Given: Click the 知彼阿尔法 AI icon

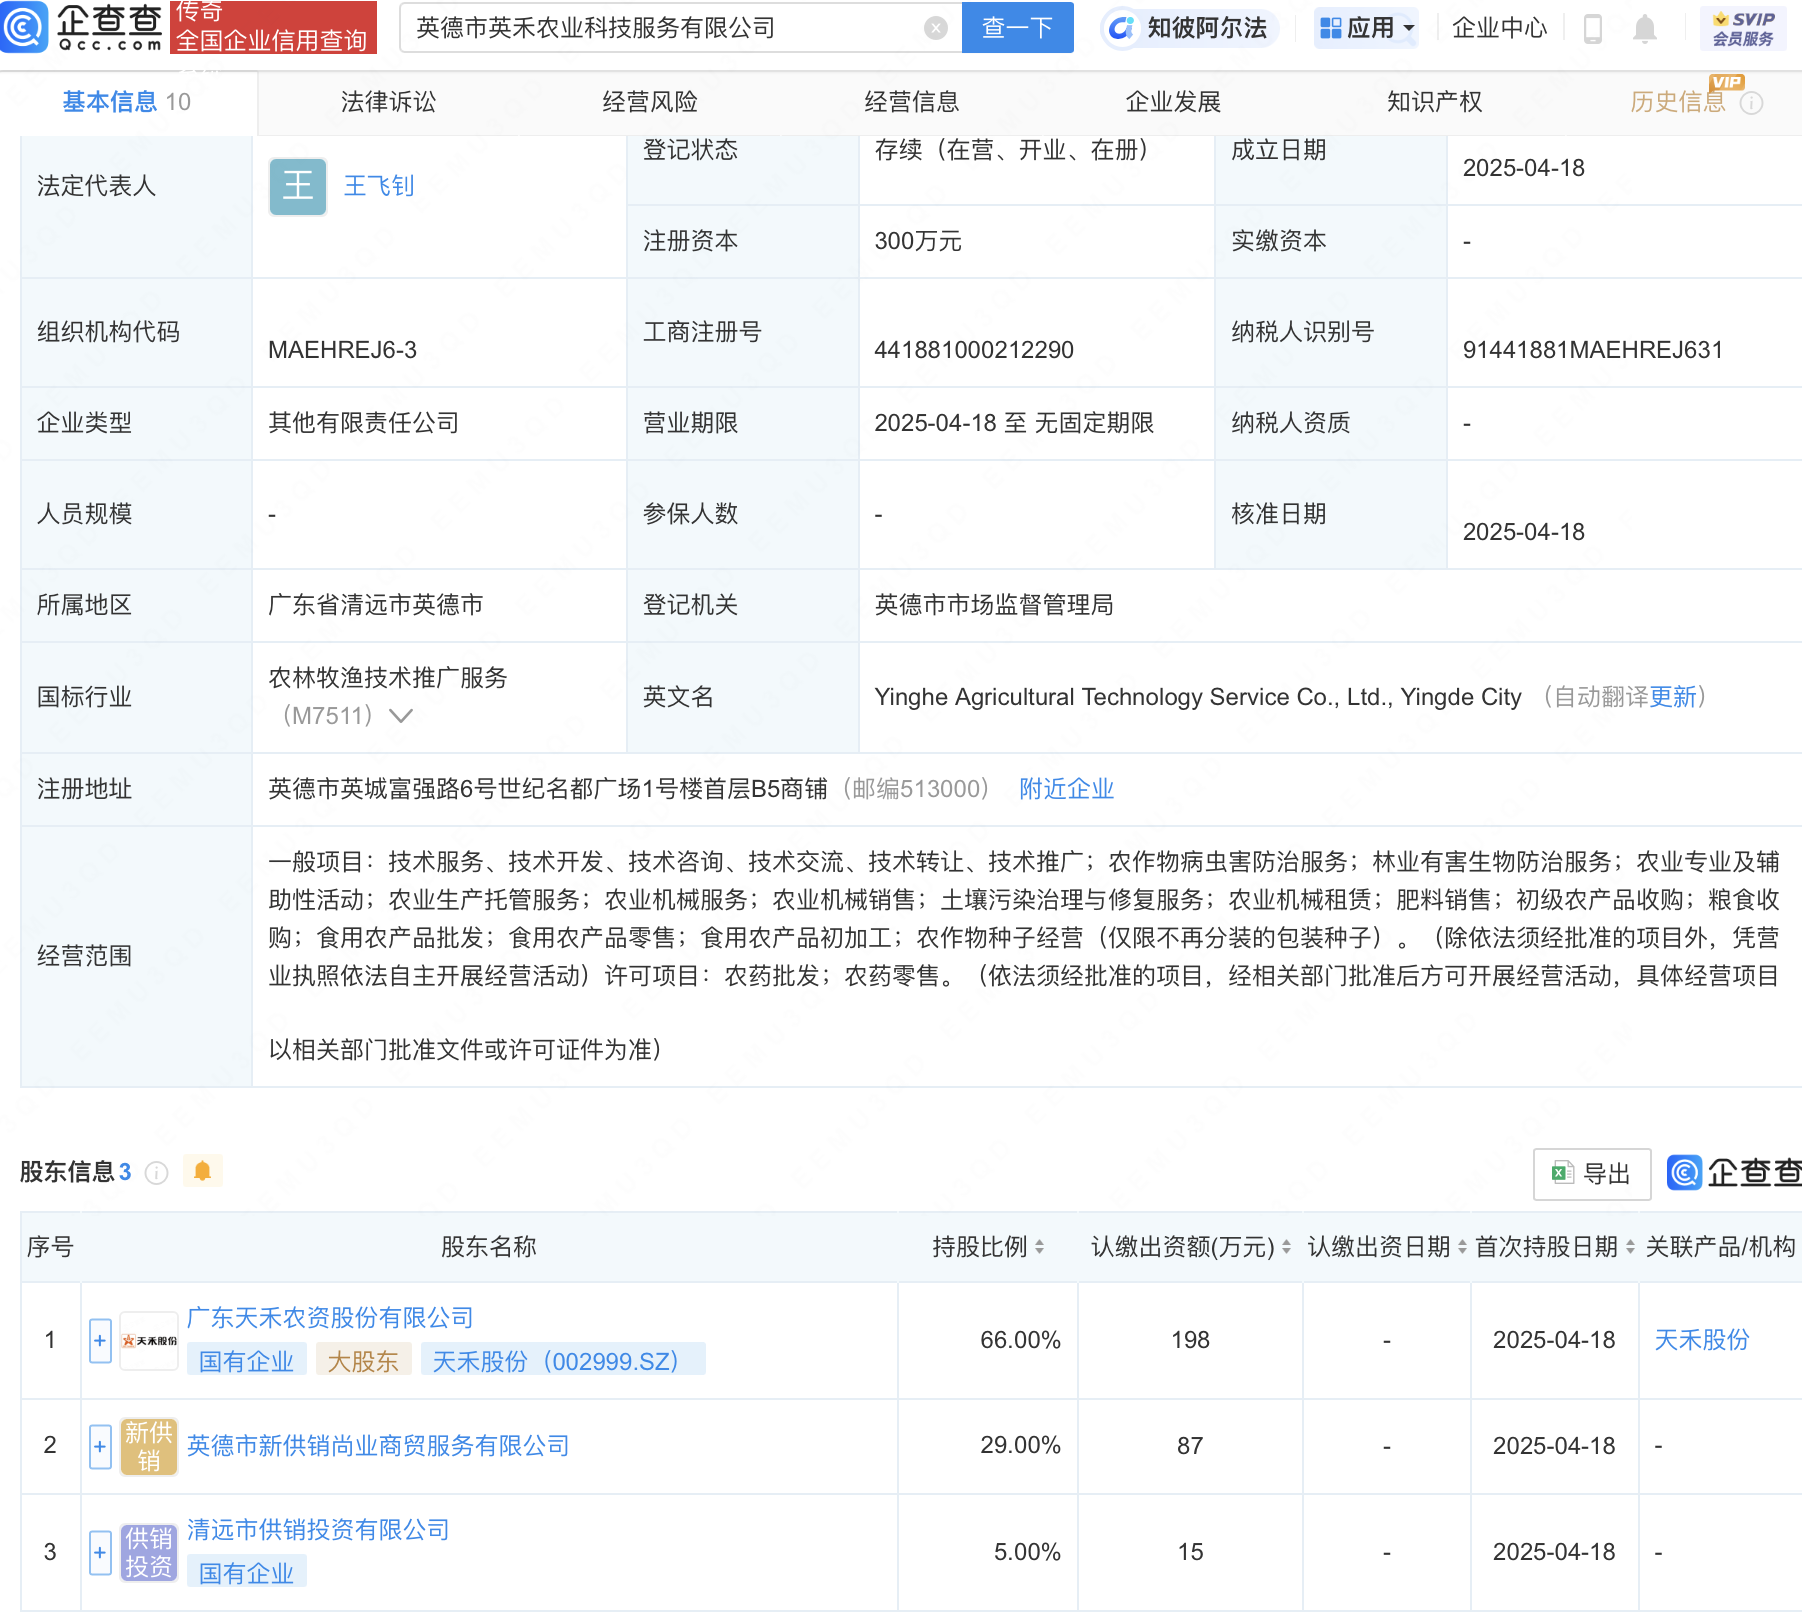Looking at the screenshot, I should click(x=1122, y=28).
